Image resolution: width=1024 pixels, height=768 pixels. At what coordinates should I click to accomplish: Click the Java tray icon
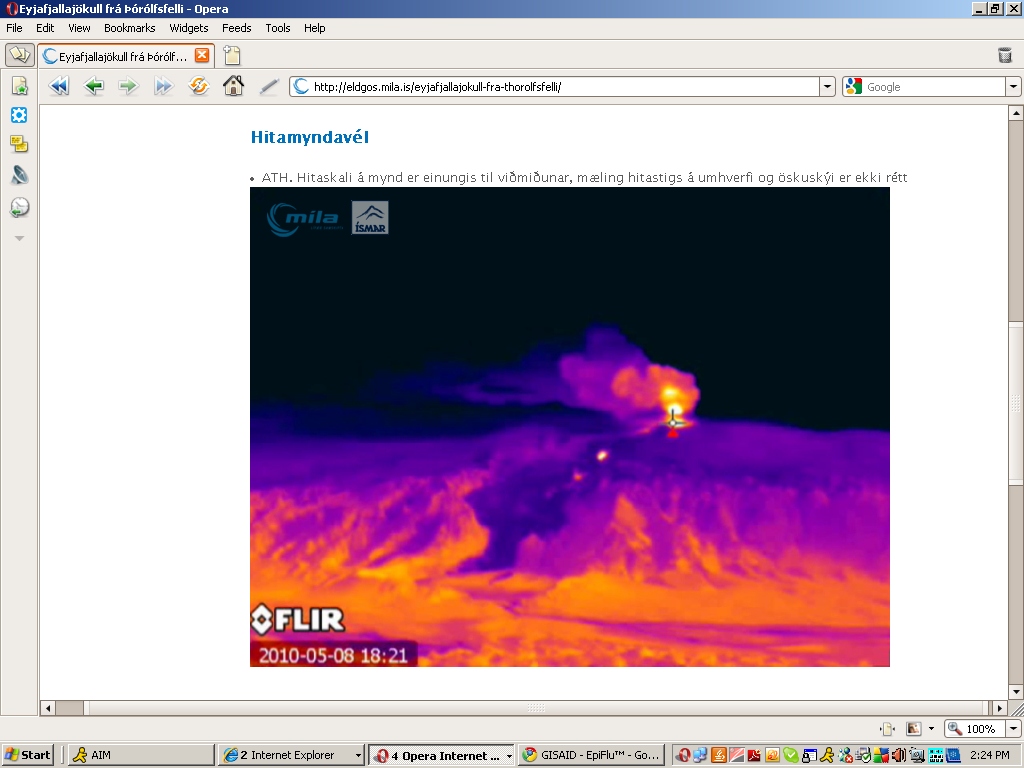tap(719, 756)
